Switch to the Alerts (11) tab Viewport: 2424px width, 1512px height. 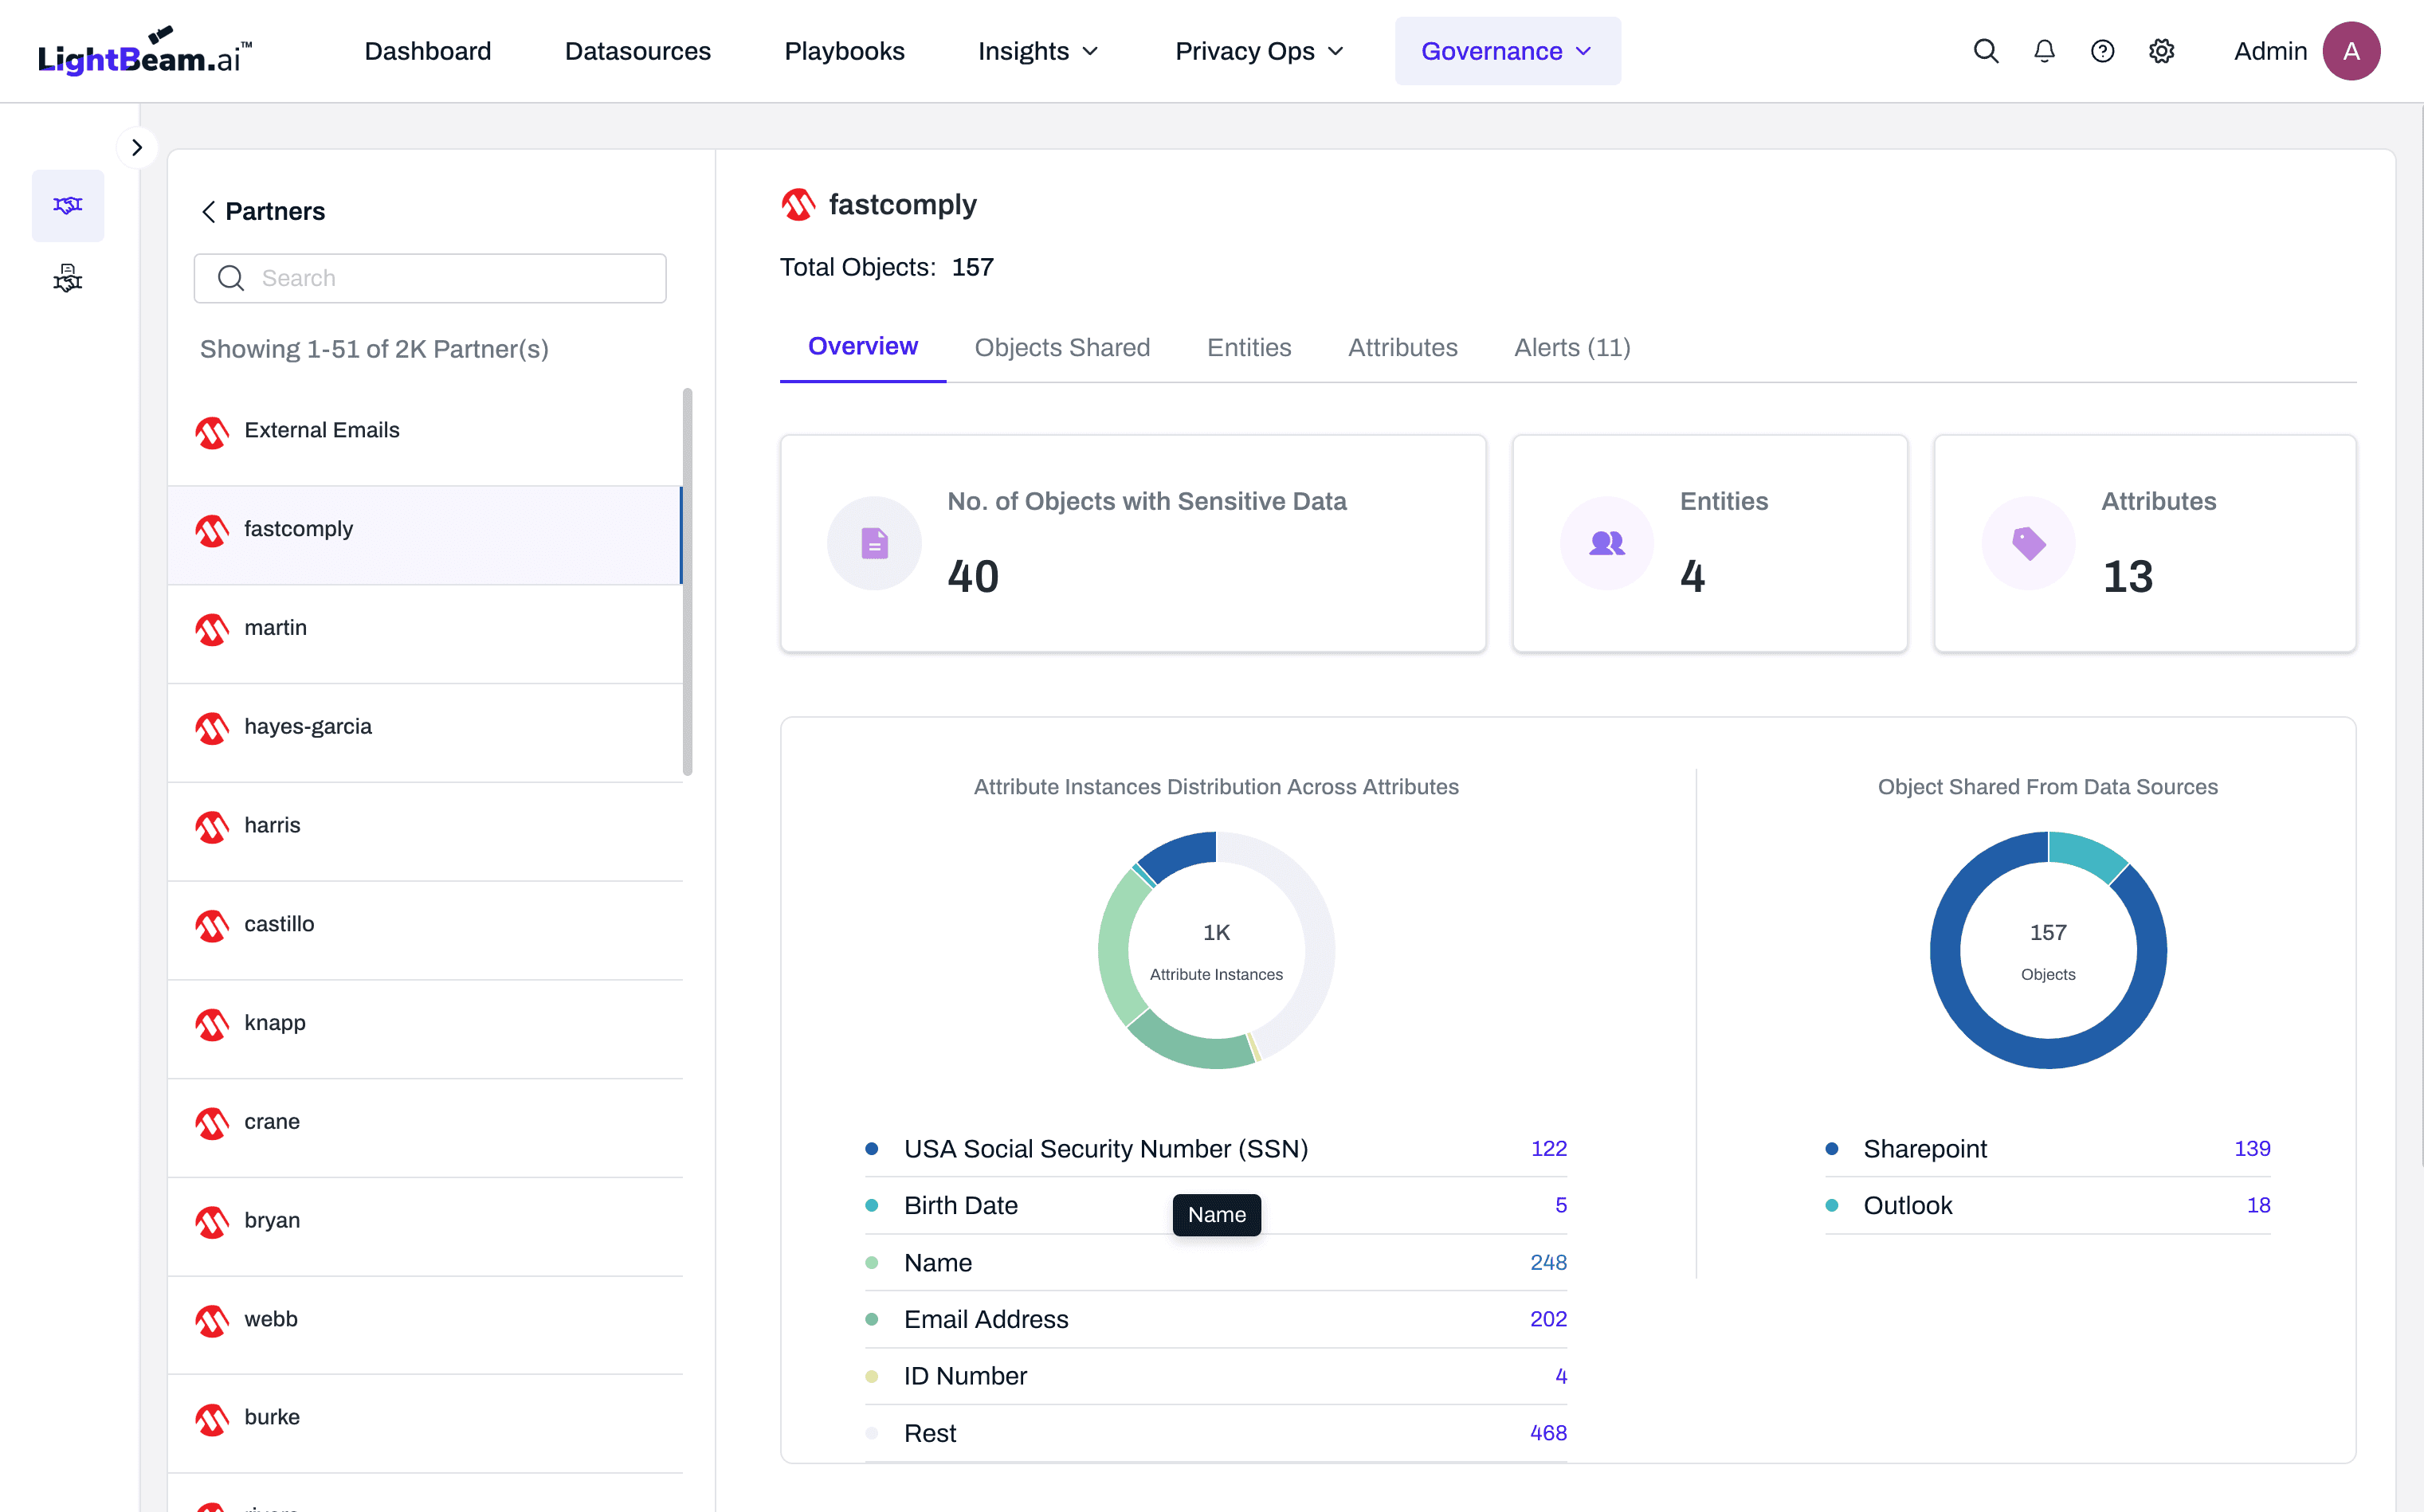point(1572,347)
